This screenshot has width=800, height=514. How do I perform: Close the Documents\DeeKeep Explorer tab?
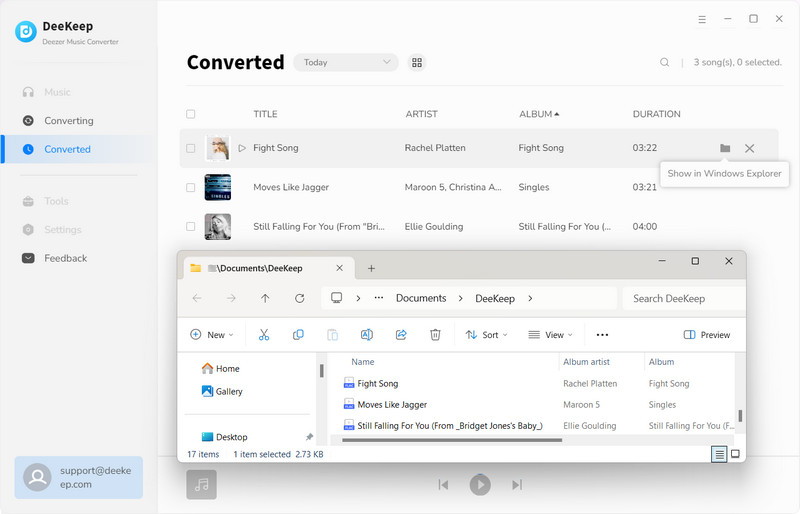[339, 268]
